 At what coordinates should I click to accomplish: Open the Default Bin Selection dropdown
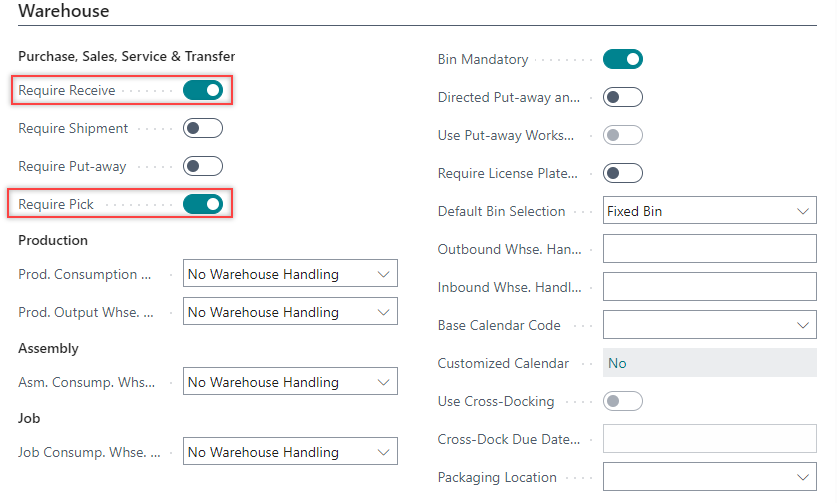(x=710, y=211)
